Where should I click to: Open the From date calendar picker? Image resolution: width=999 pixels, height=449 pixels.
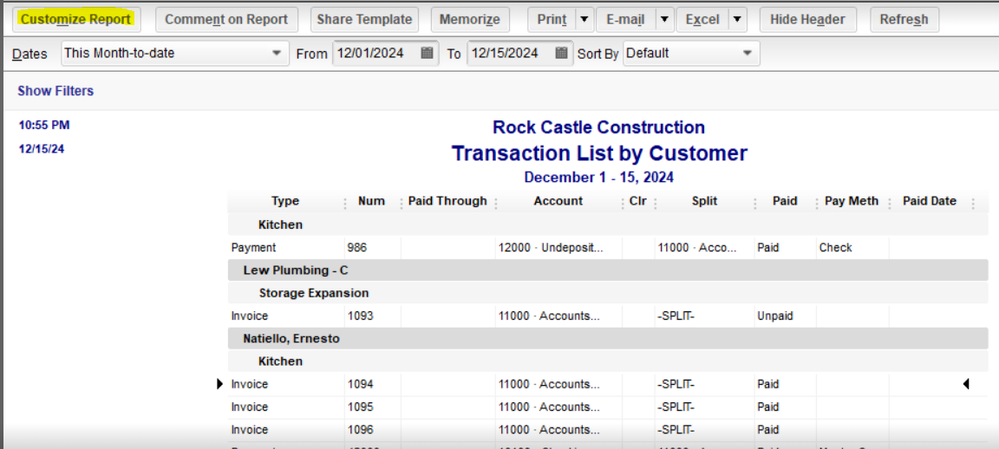click(428, 53)
